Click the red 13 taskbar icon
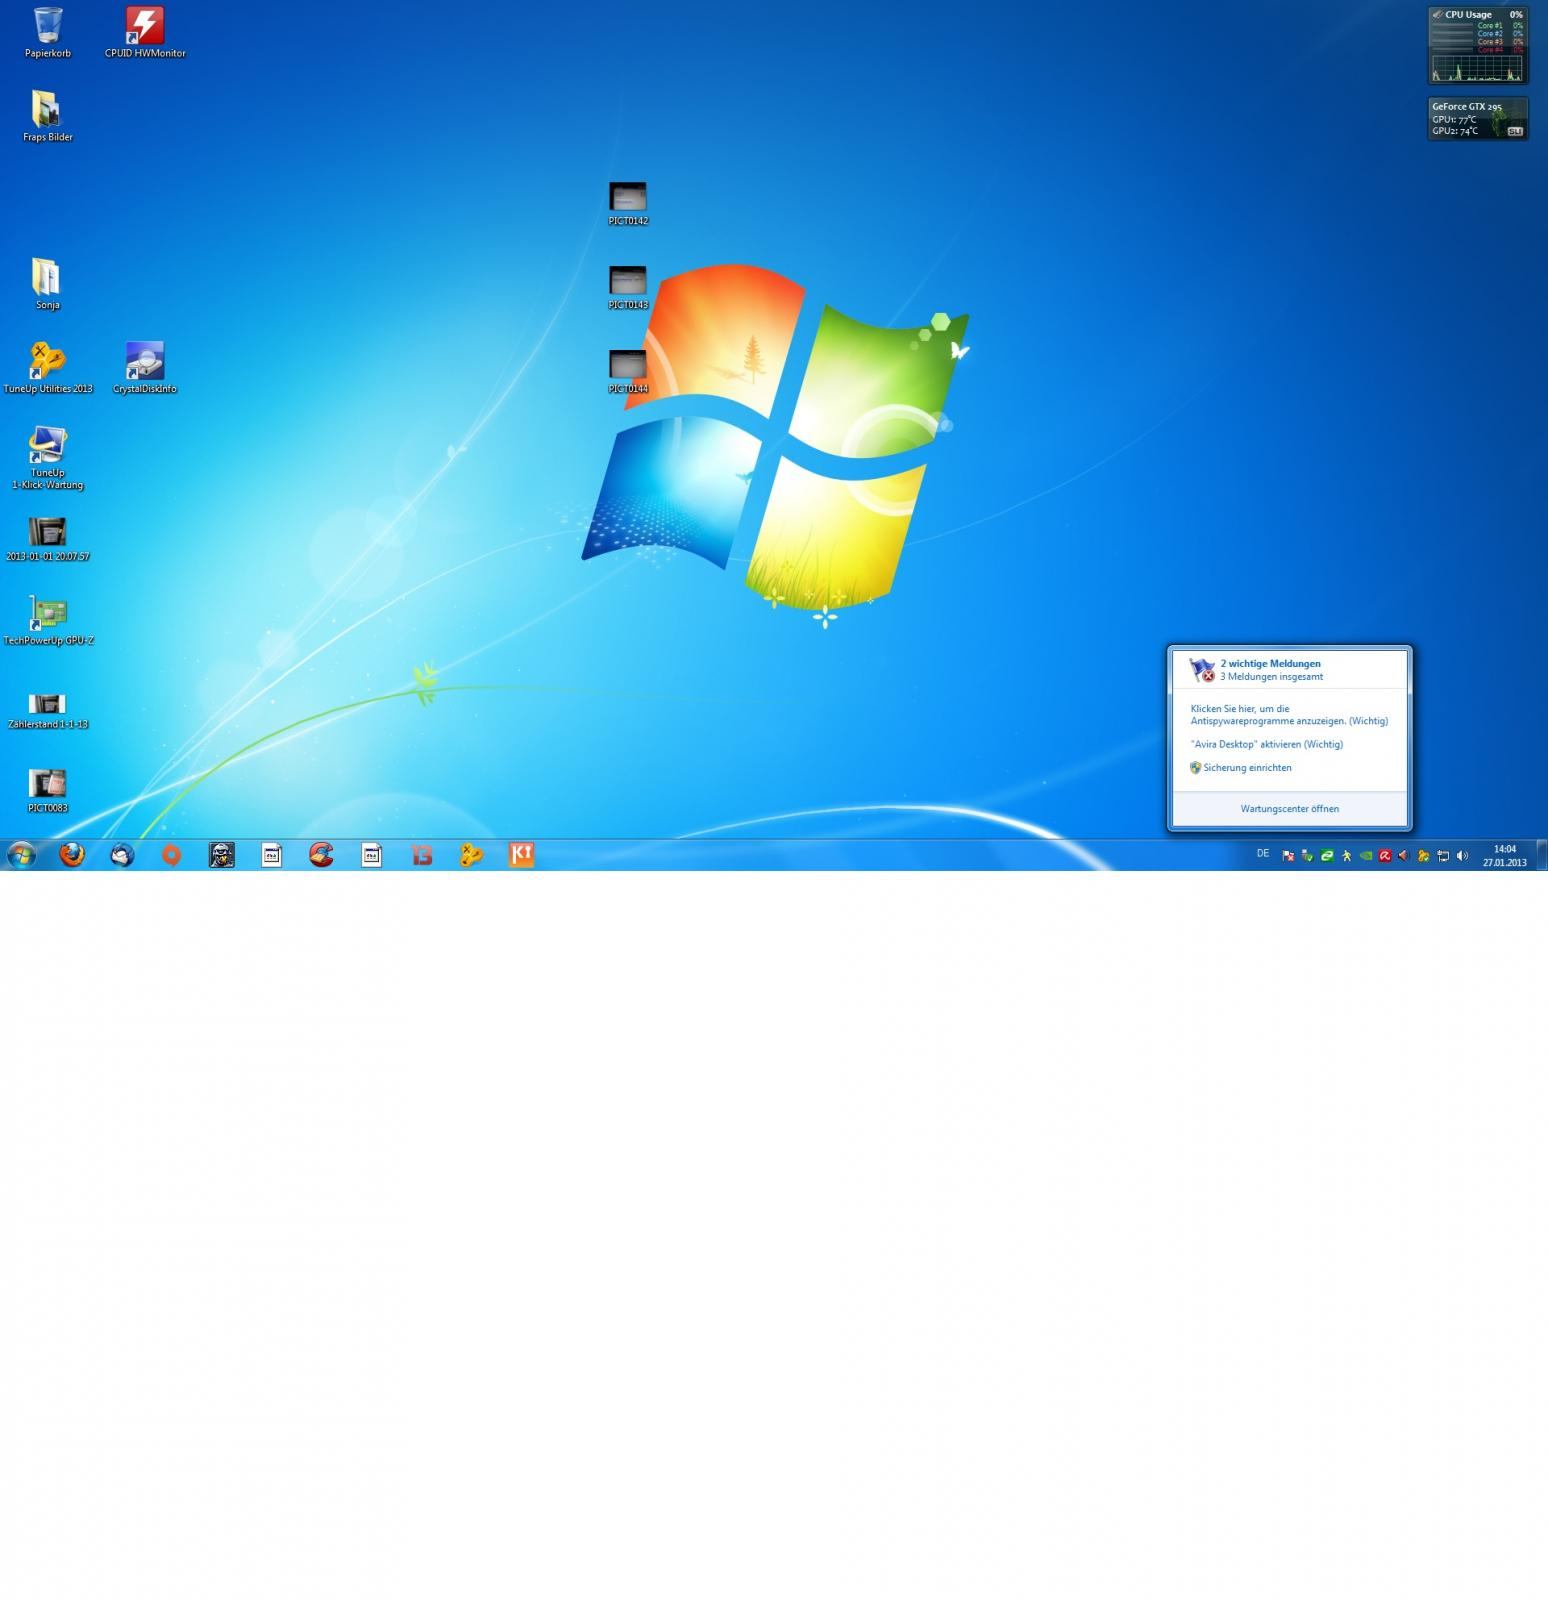Image resolution: width=1548 pixels, height=1600 pixels. click(421, 855)
